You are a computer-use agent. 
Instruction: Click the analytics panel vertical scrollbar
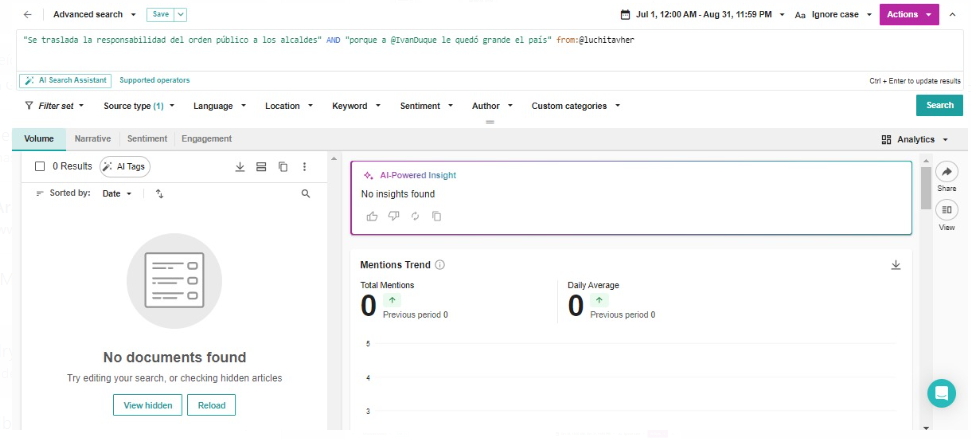(926, 188)
